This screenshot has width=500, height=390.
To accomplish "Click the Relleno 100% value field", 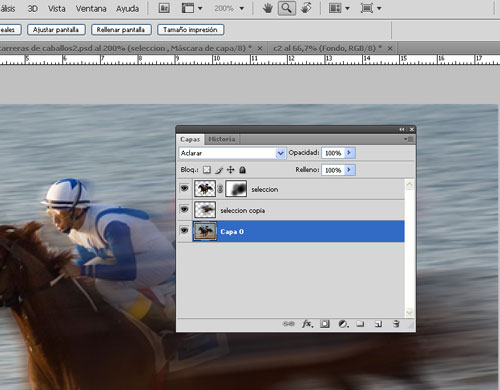I will pyautogui.click(x=333, y=170).
